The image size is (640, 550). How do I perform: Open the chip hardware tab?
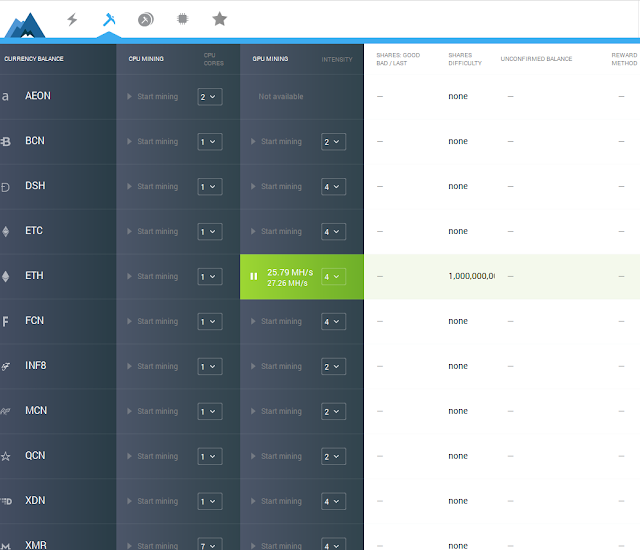coord(182,19)
